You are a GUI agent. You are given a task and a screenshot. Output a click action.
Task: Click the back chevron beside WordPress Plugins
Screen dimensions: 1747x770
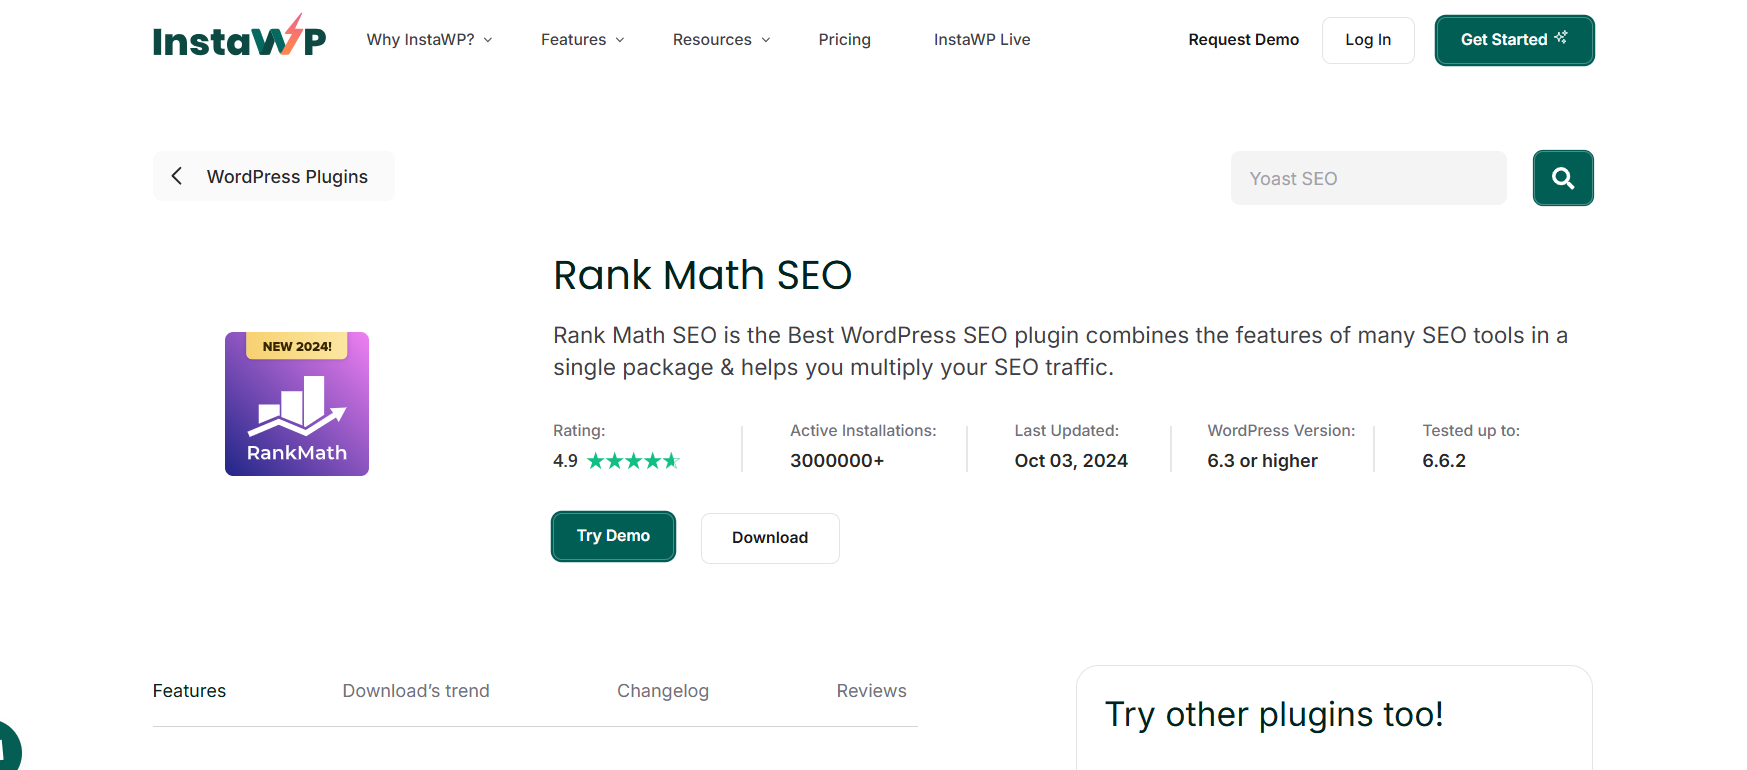[177, 176]
